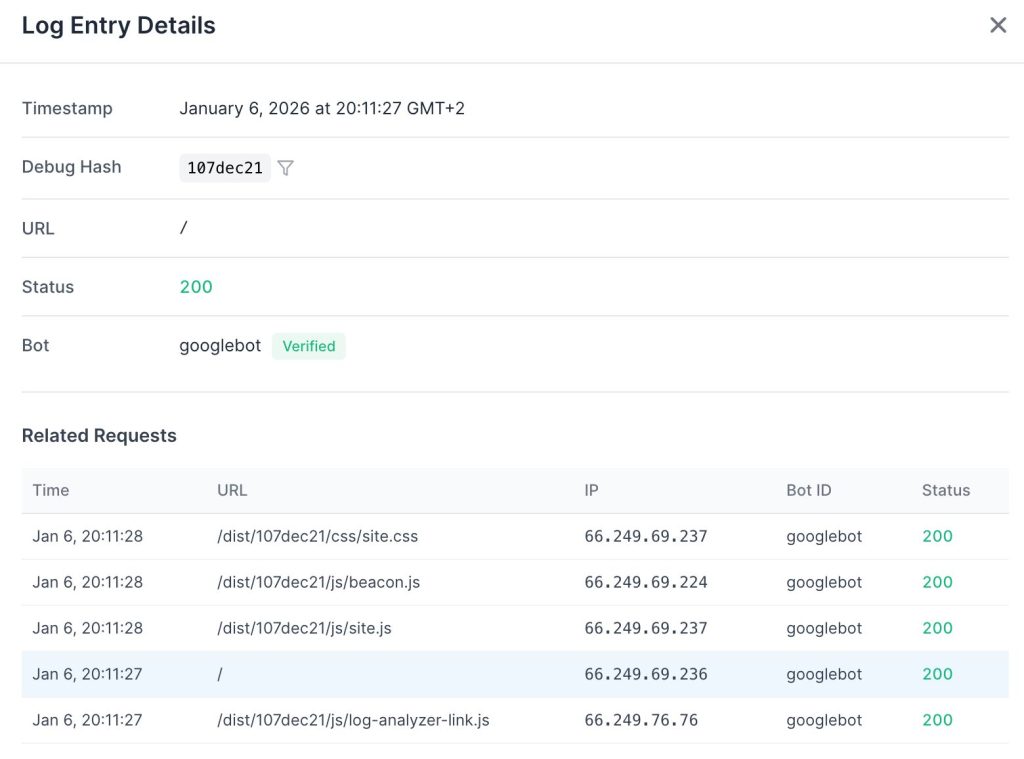This screenshot has height=759, width=1024.
Task: Click the Verified badge next to googlebot
Action: tap(308, 346)
